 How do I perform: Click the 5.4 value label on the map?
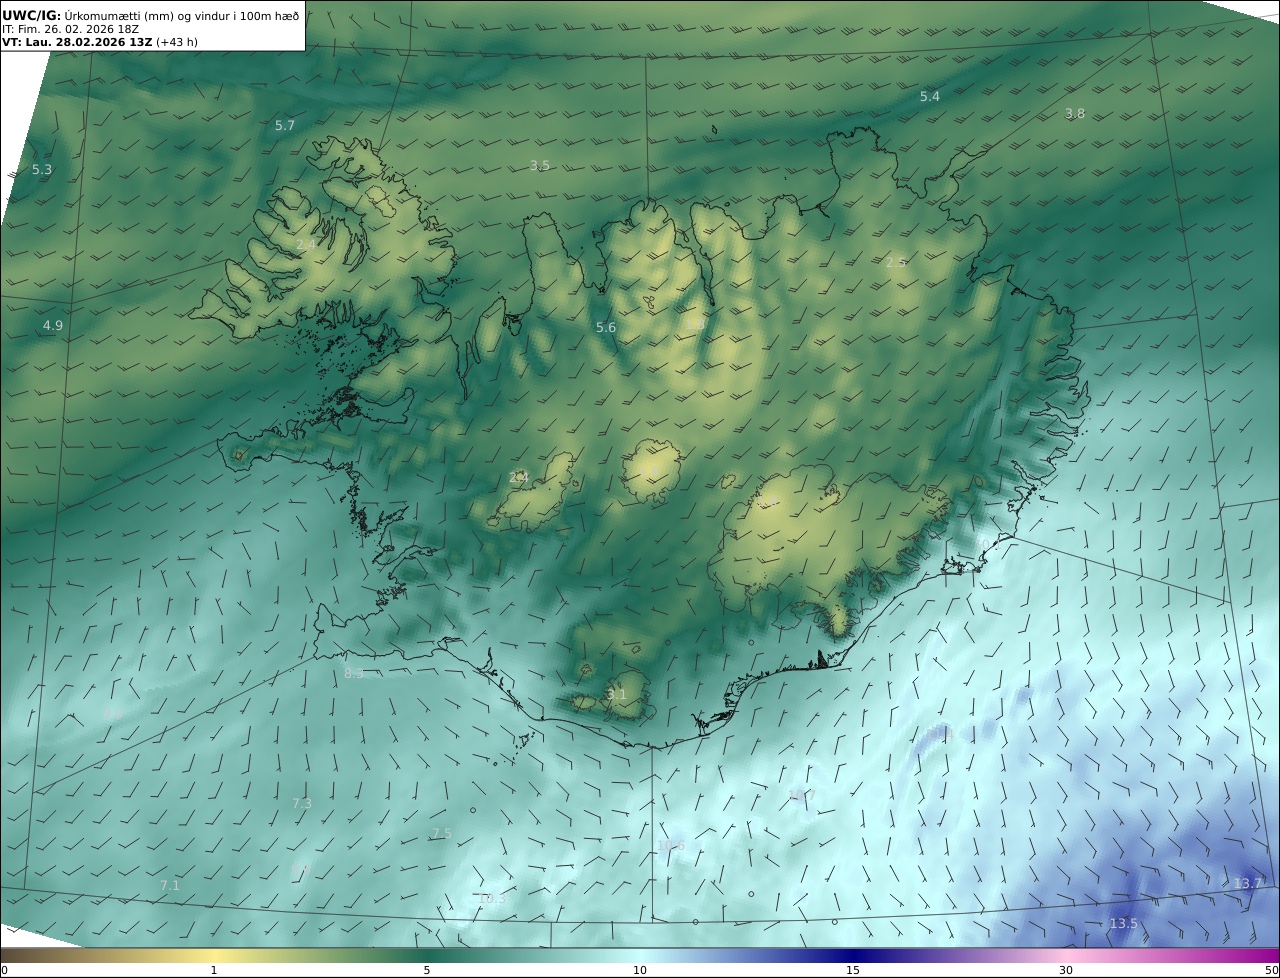pyautogui.click(x=930, y=96)
